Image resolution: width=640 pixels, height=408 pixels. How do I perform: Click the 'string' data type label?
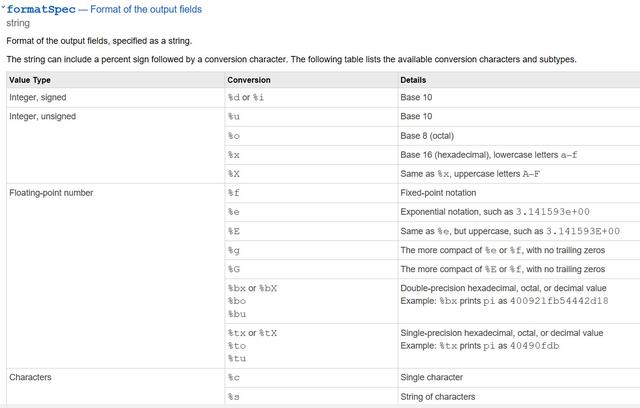pyautogui.click(x=18, y=23)
